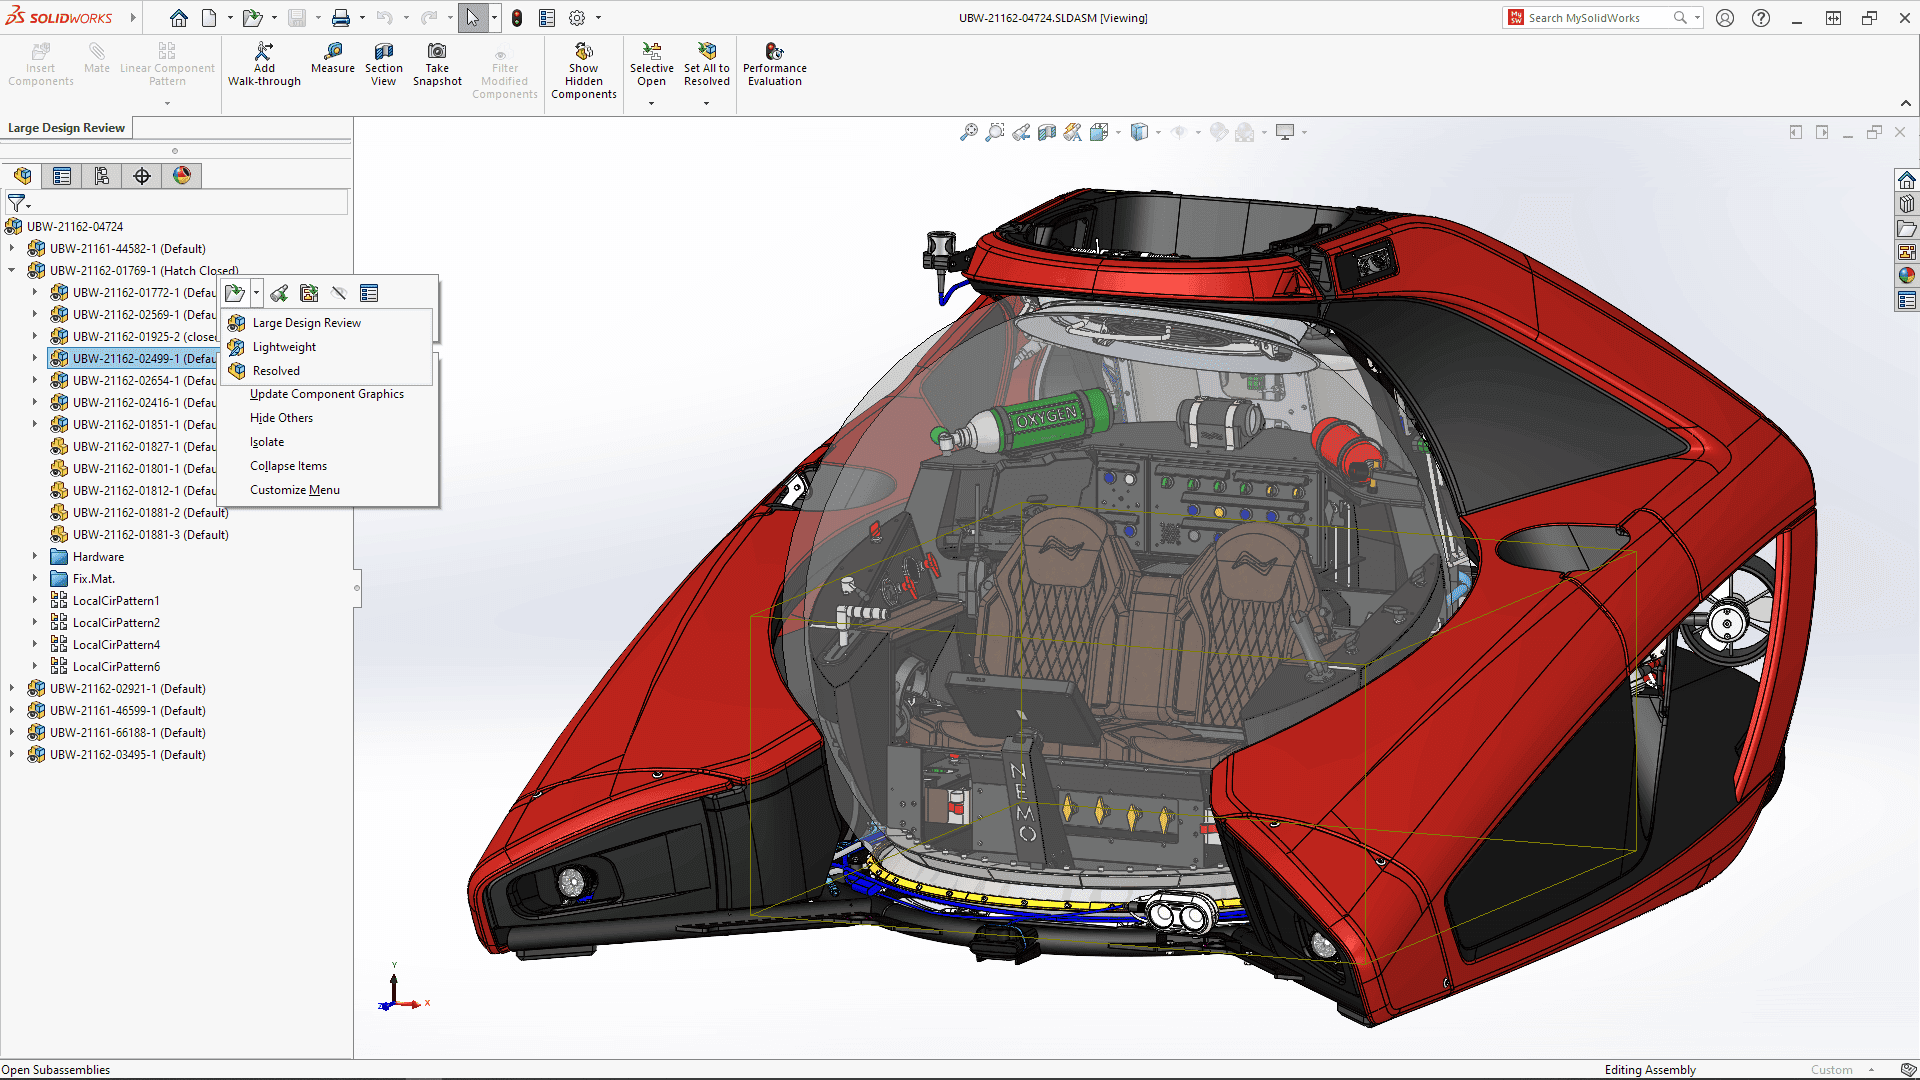Select the Filter Components icon

pyautogui.click(x=16, y=203)
